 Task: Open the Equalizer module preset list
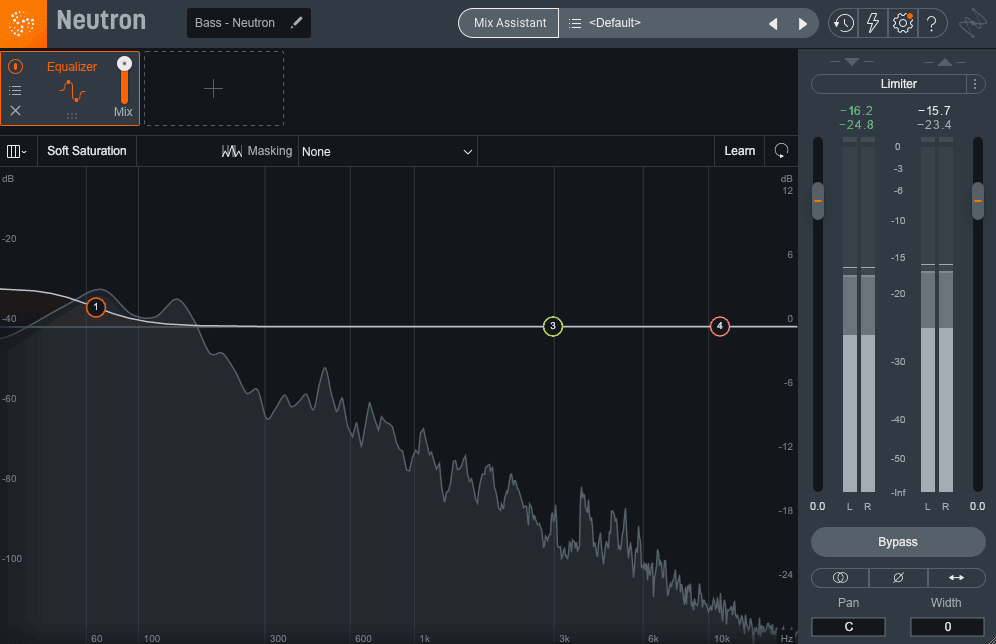point(15,90)
